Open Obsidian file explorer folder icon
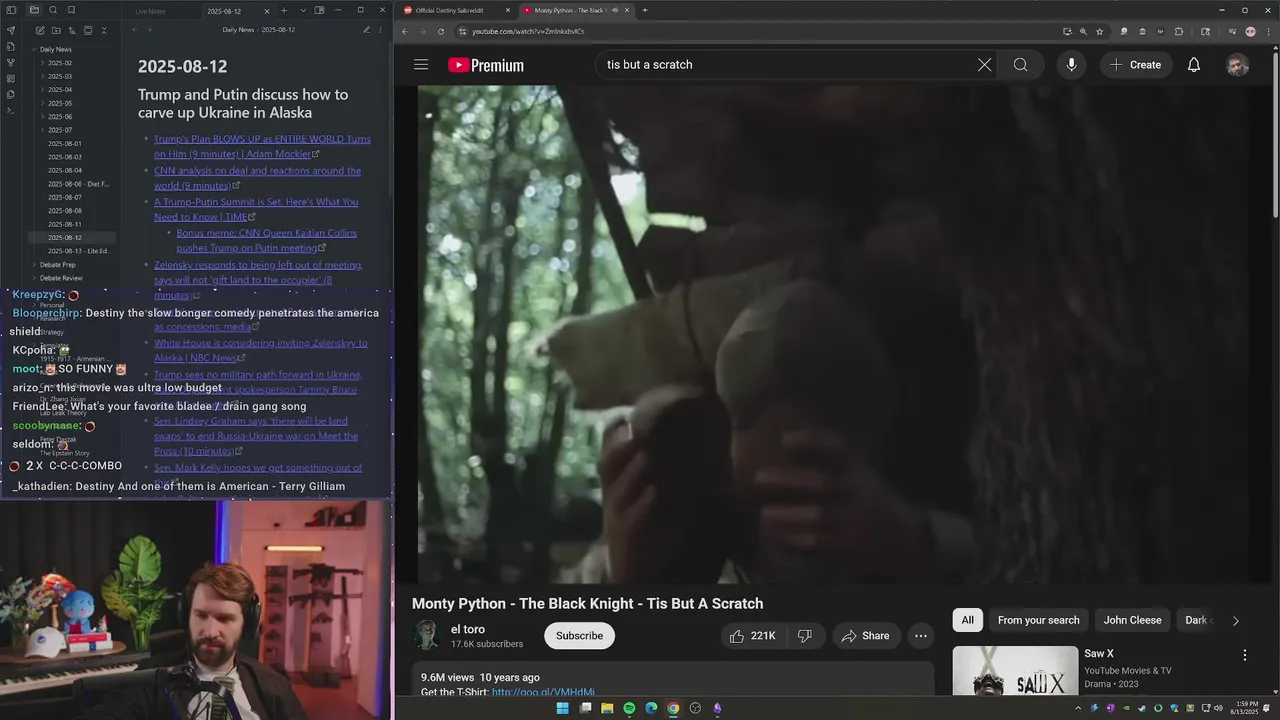Image resolution: width=1280 pixels, height=720 pixels. click(x=34, y=10)
